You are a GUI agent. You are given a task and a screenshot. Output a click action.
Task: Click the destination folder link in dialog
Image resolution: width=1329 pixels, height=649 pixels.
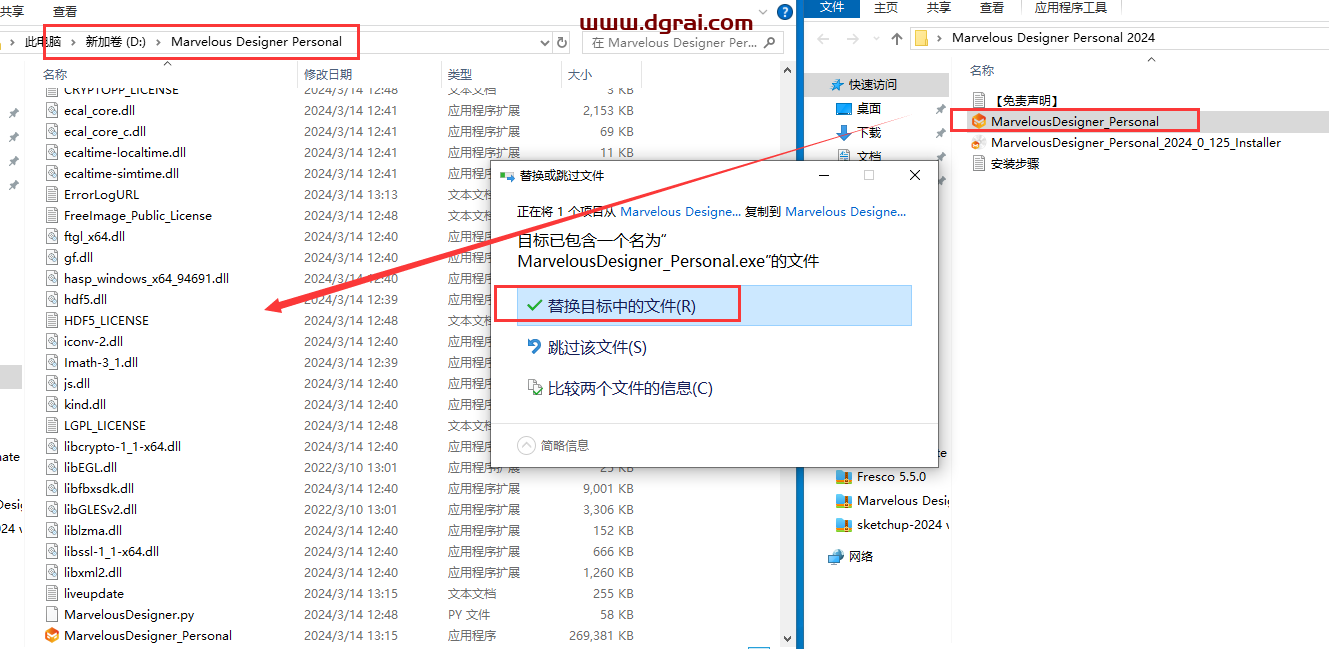point(846,212)
